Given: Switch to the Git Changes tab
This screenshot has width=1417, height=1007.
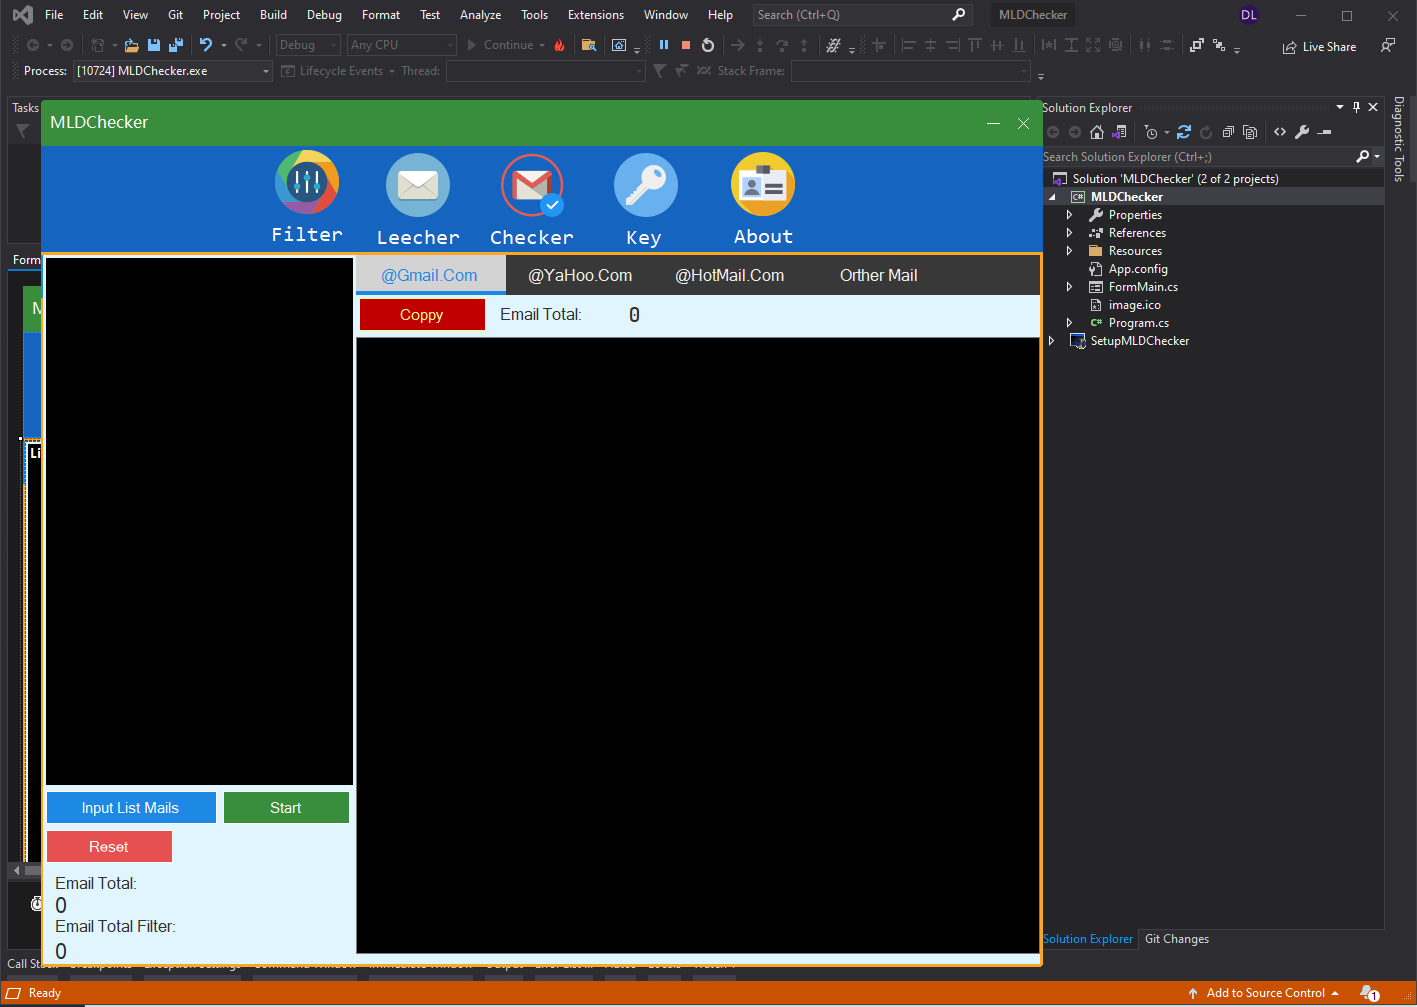Looking at the screenshot, I should point(1177,939).
